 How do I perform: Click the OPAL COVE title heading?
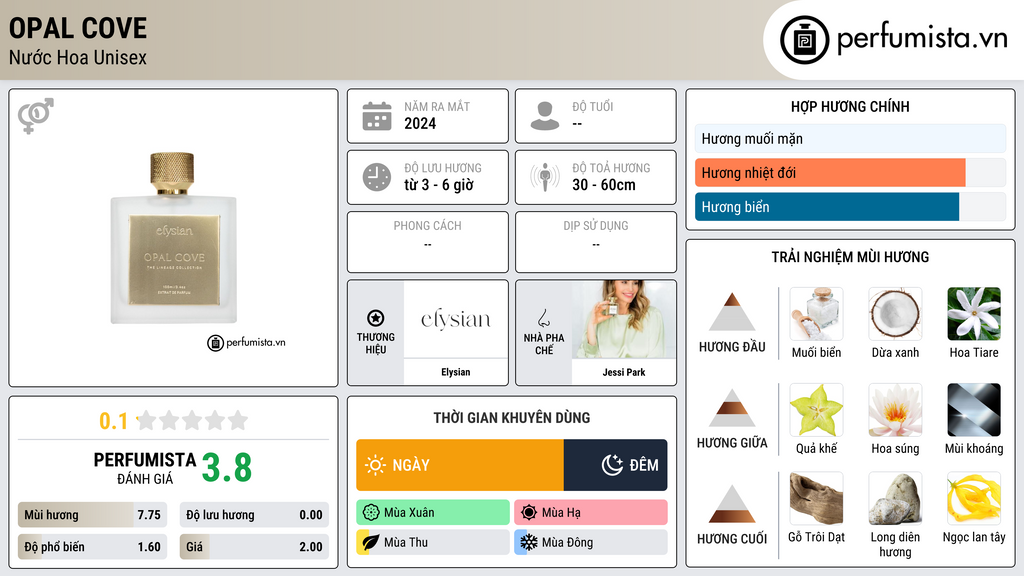(x=78, y=28)
